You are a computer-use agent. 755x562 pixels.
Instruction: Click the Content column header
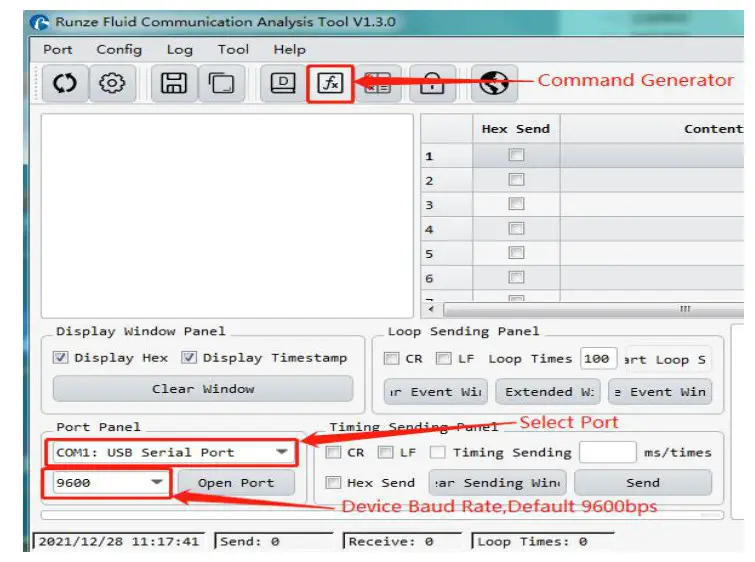tap(652, 129)
